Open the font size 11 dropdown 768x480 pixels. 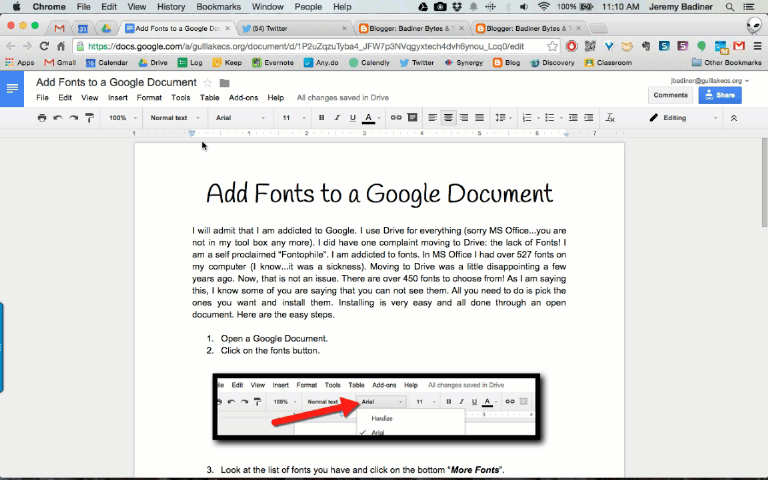point(294,118)
